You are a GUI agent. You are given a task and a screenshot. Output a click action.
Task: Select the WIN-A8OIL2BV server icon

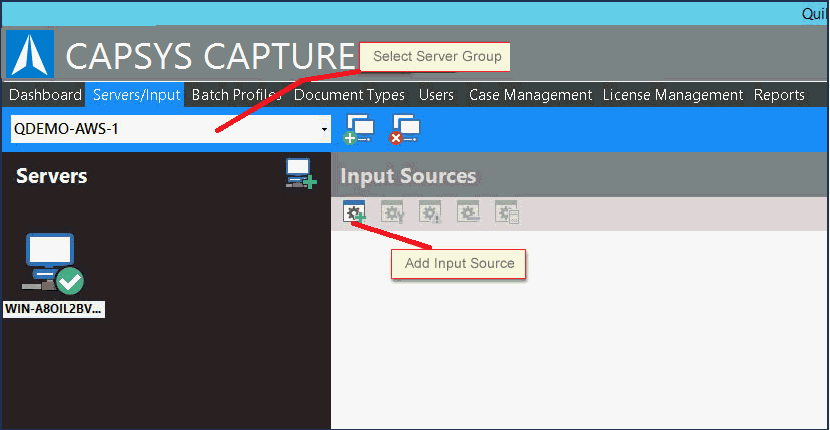coord(52,264)
